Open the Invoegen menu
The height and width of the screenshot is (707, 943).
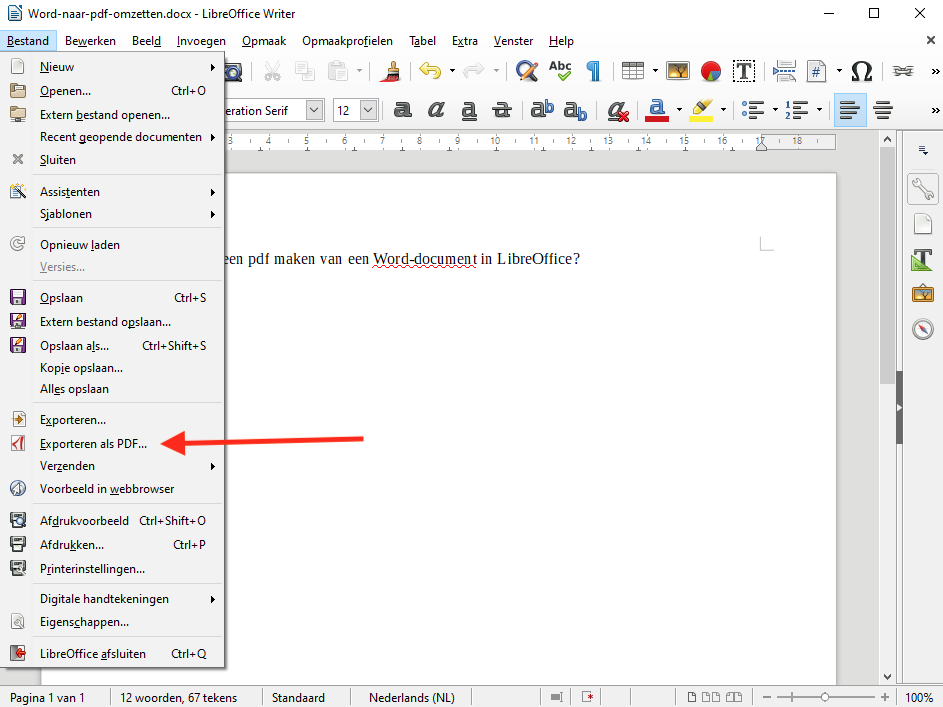[x=201, y=41]
